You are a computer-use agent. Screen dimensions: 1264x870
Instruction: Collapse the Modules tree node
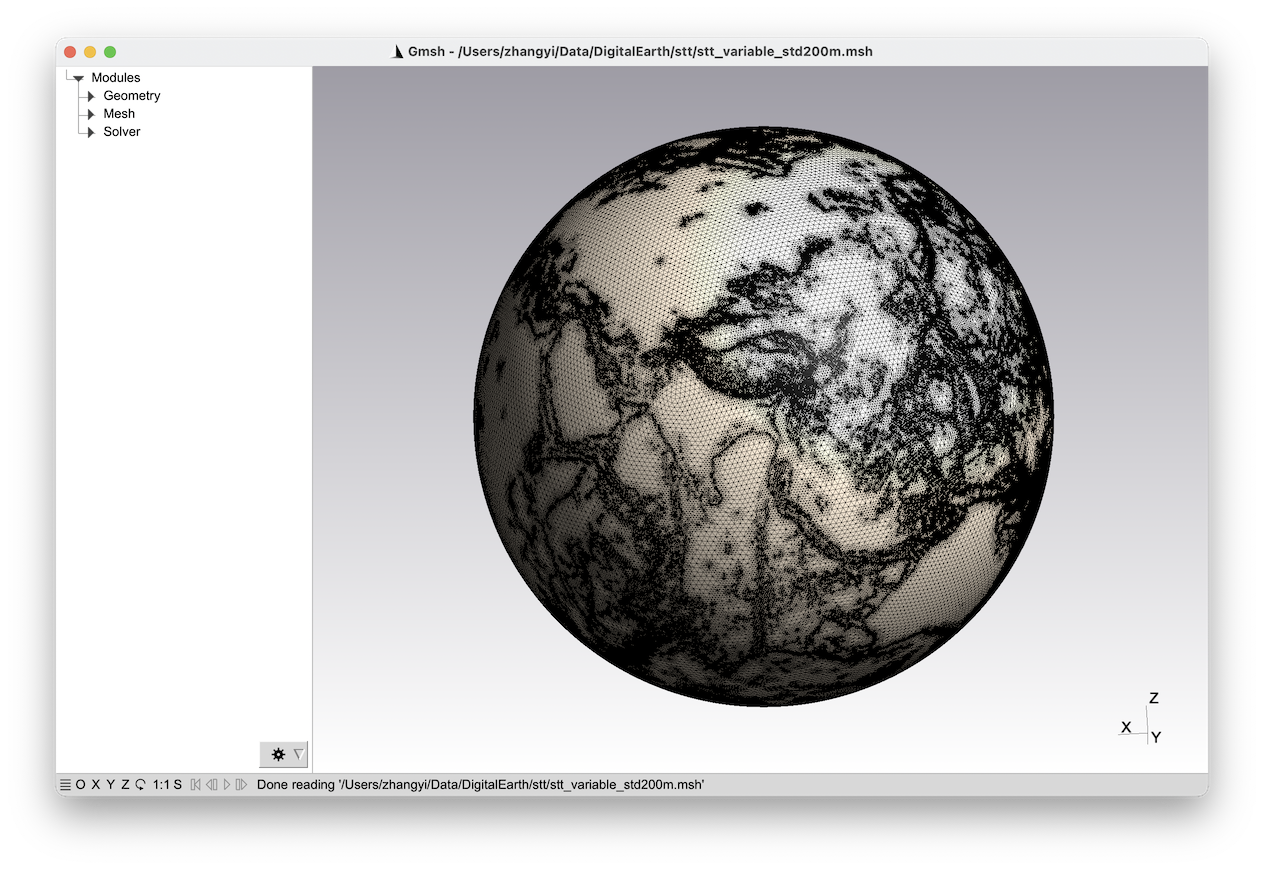(x=78, y=78)
